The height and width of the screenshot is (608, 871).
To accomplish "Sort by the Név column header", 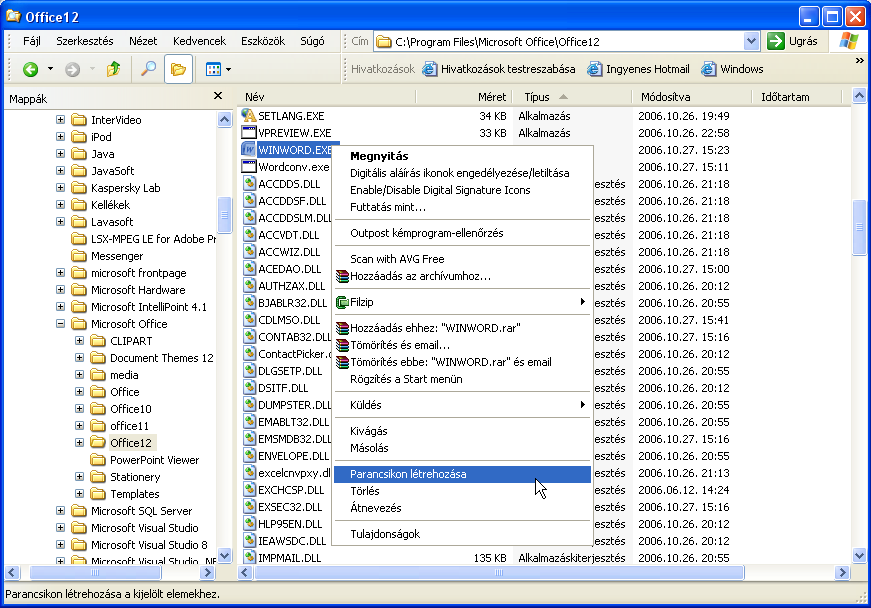I will click(x=327, y=97).
